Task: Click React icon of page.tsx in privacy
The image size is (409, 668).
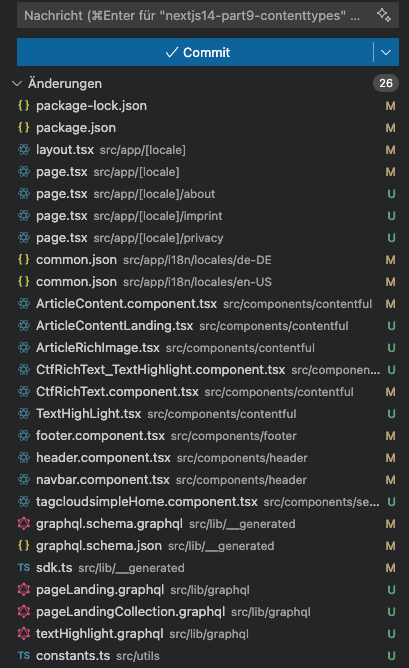Action: tap(24, 238)
